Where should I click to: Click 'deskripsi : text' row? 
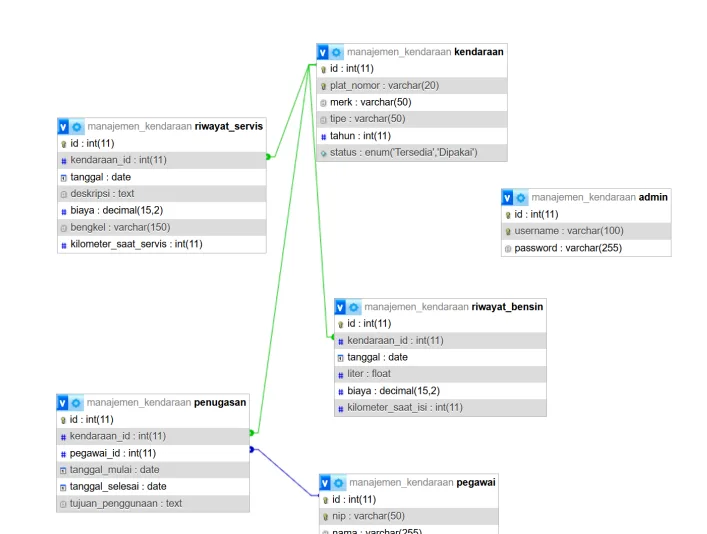pyautogui.click(x=162, y=194)
